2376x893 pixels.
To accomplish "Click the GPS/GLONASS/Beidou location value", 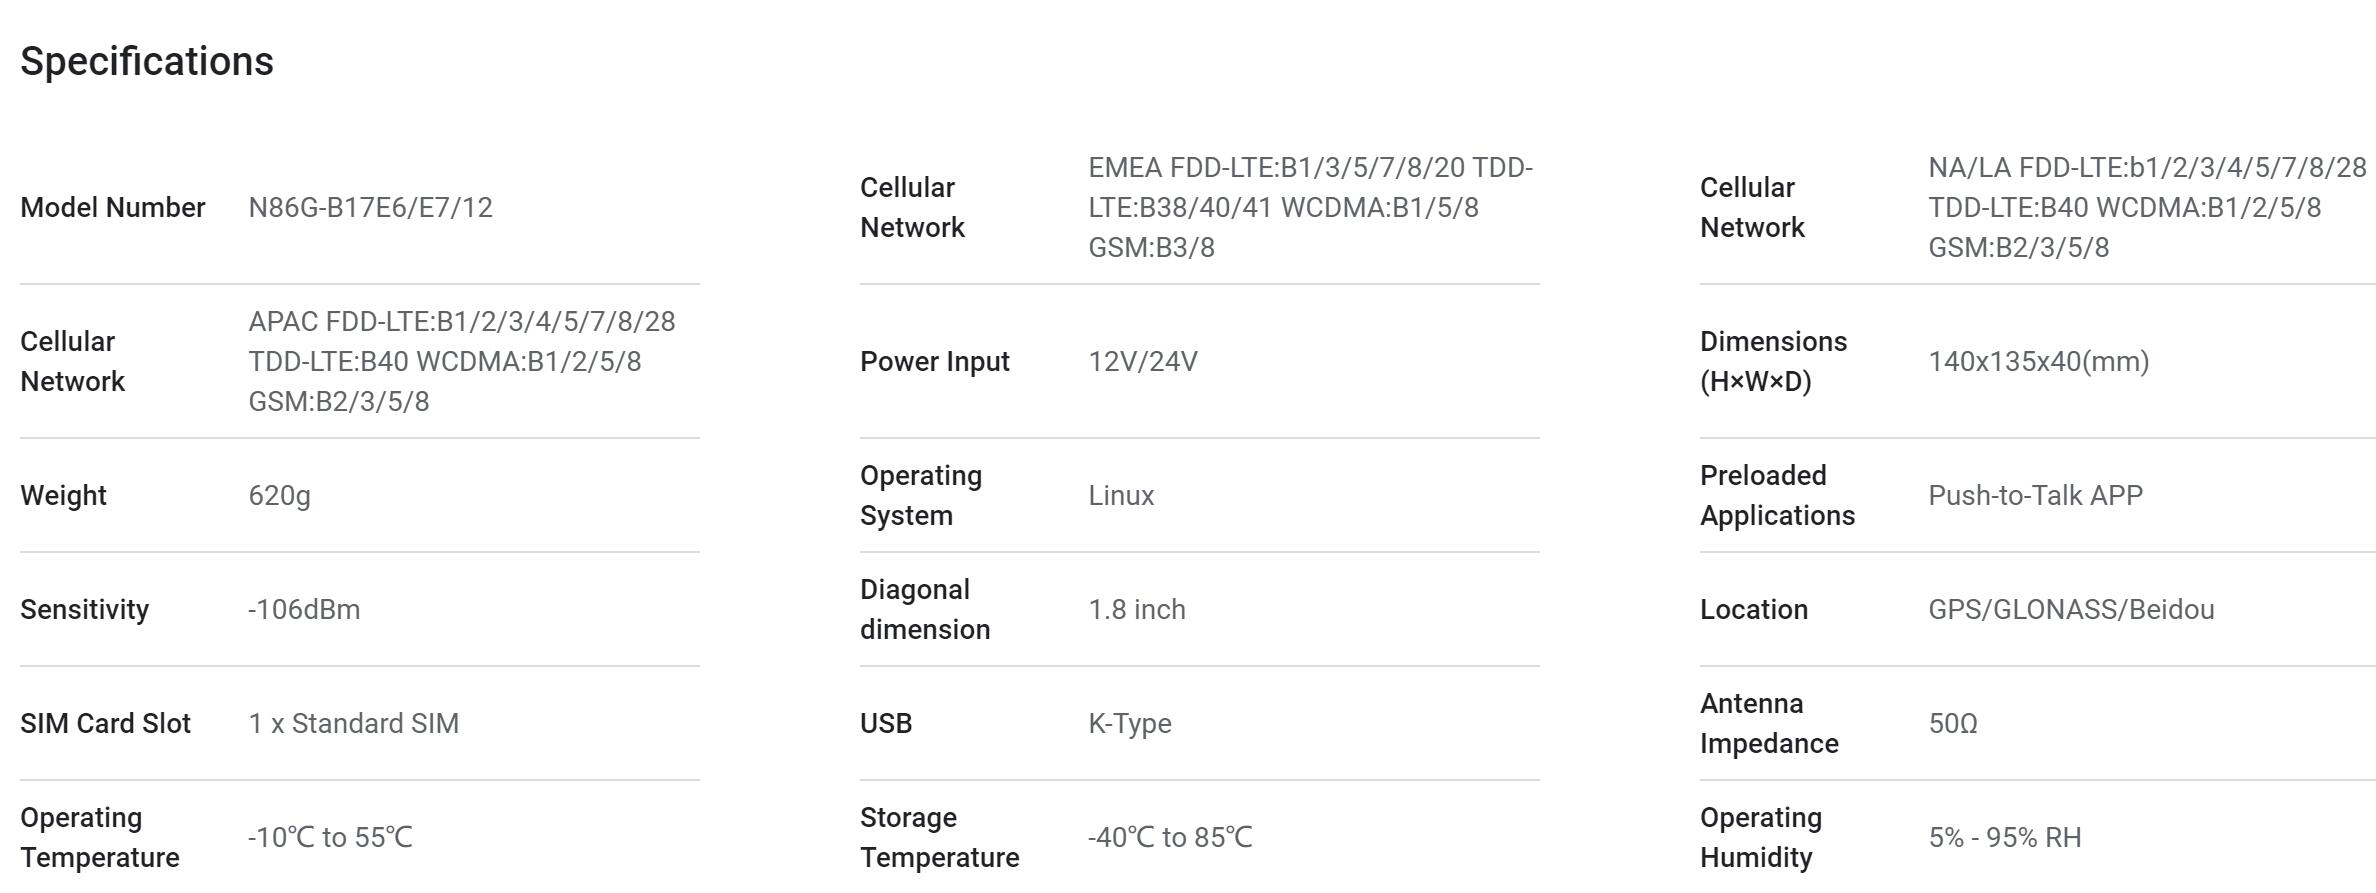I will 2071,609.
